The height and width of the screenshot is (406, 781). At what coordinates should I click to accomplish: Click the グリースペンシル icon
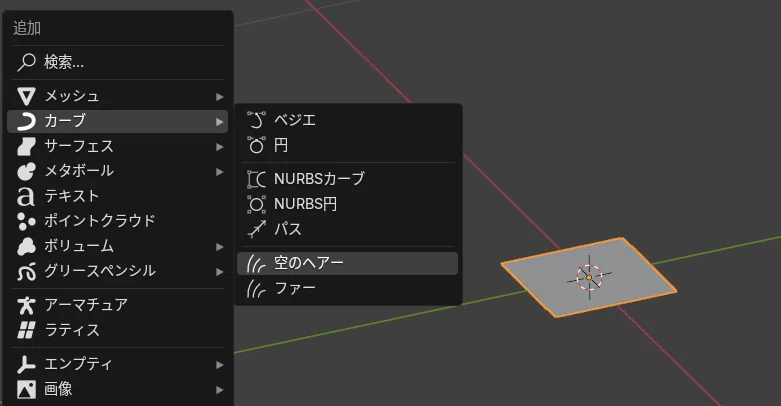tap(26, 271)
